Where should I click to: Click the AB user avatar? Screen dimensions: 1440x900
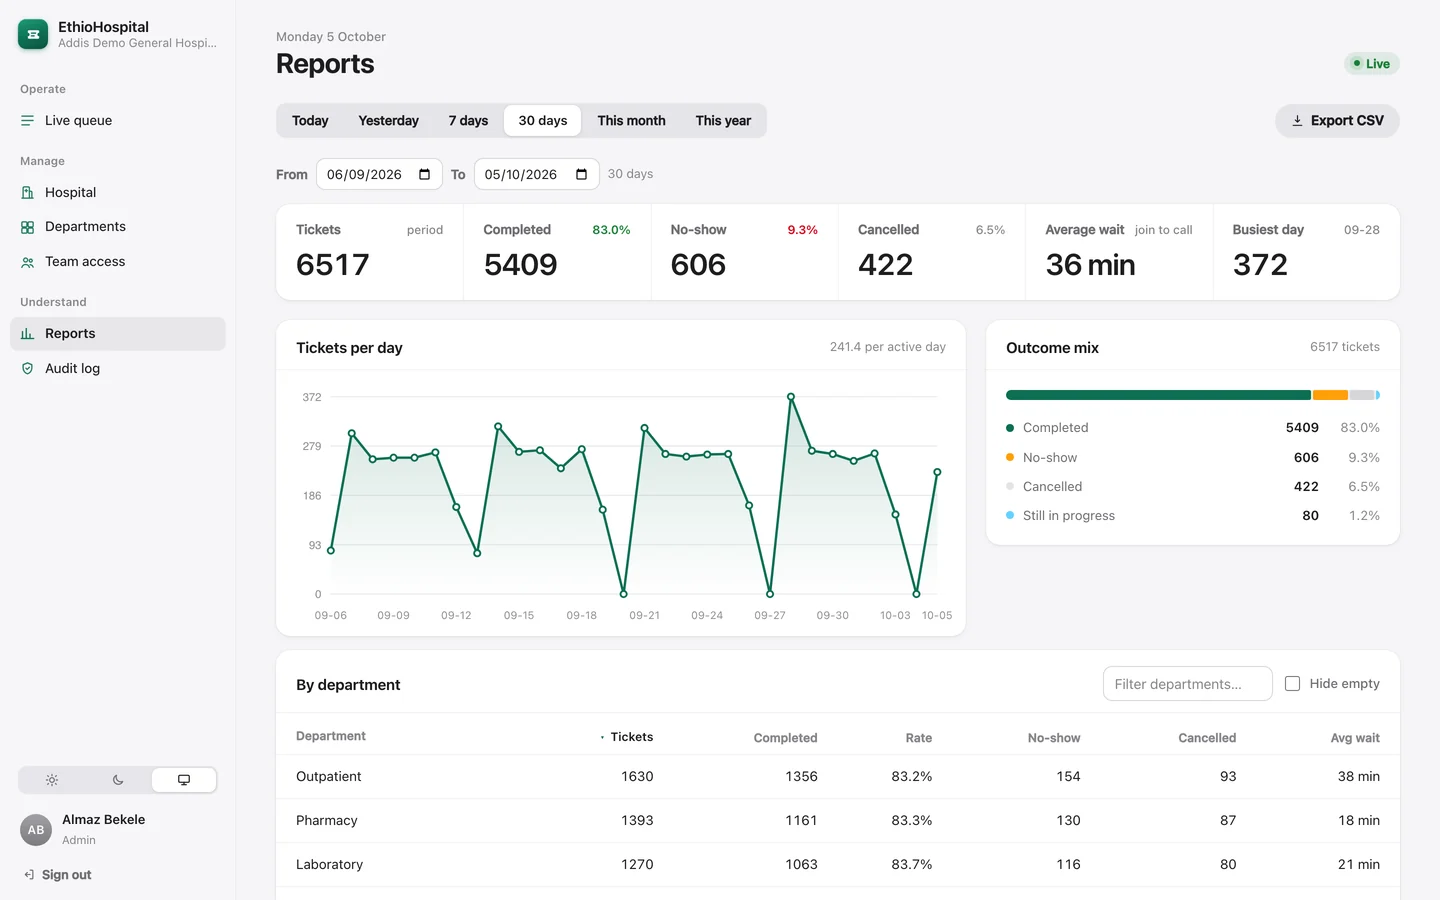coord(36,830)
